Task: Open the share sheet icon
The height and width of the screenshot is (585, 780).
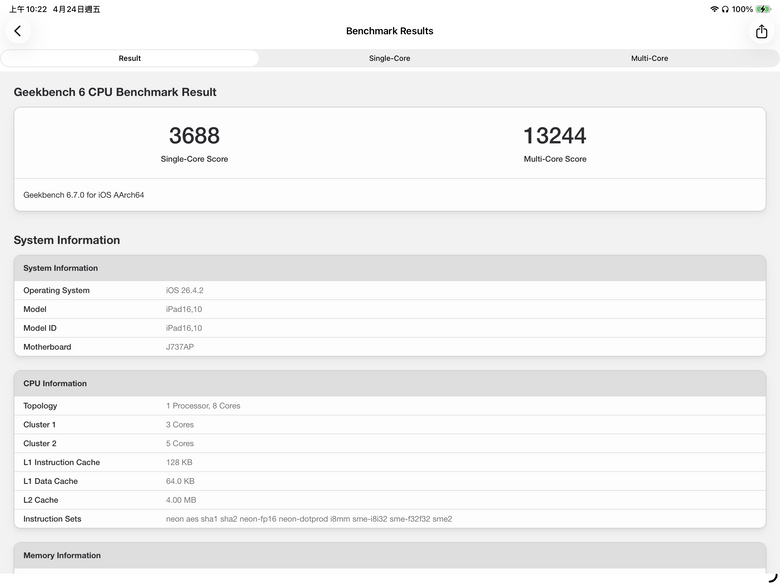Action: click(x=761, y=31)
